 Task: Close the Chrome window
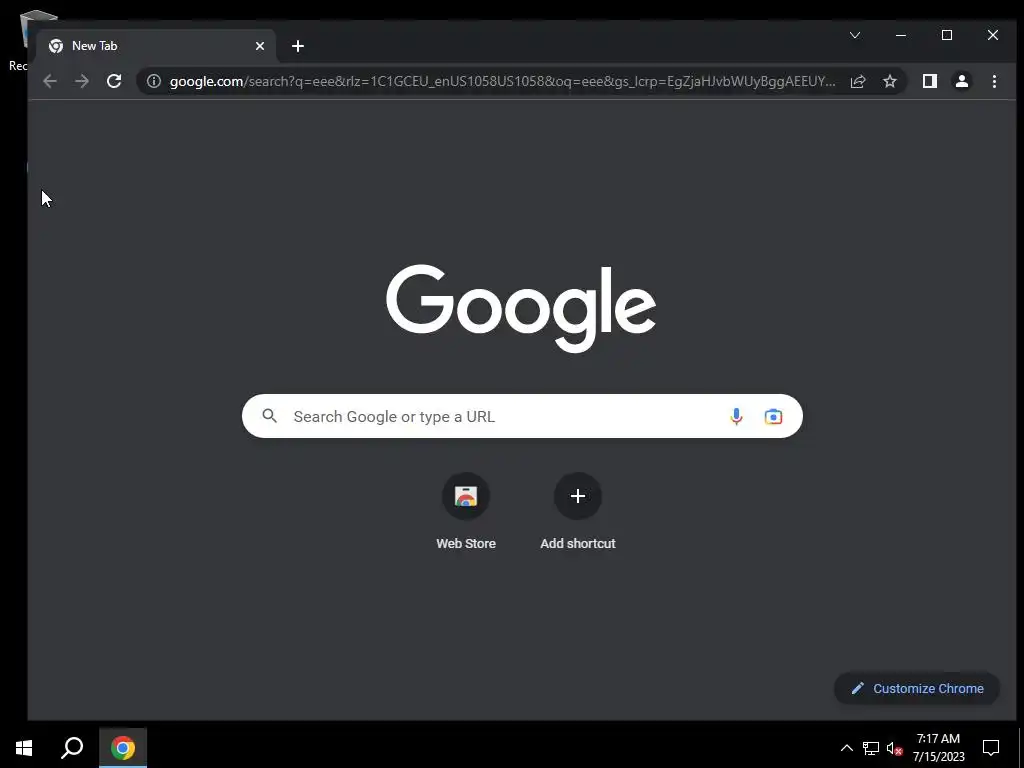coord(993,35)
